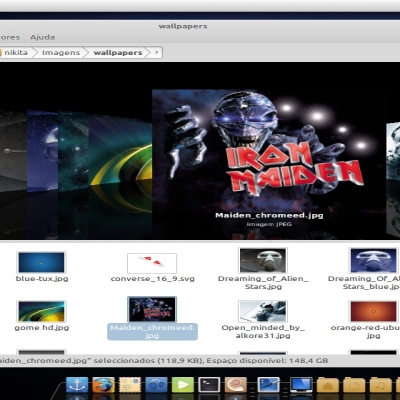Select the converse_16_9.svg thumbnail
400x400 pixels.
pyautogui.click(x=152, y=263)
